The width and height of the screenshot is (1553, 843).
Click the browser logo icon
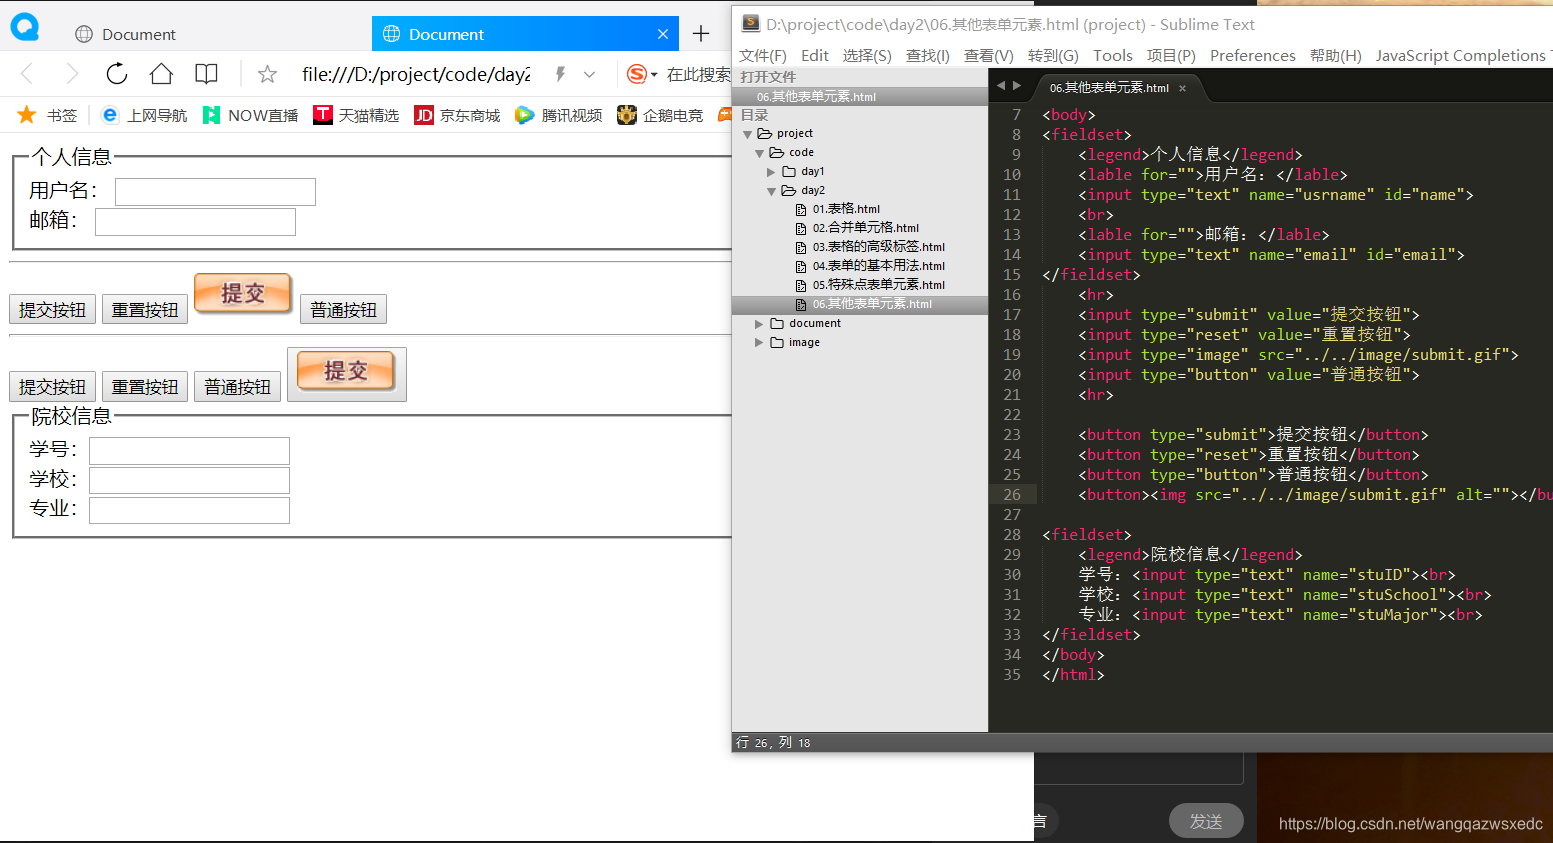25,27
